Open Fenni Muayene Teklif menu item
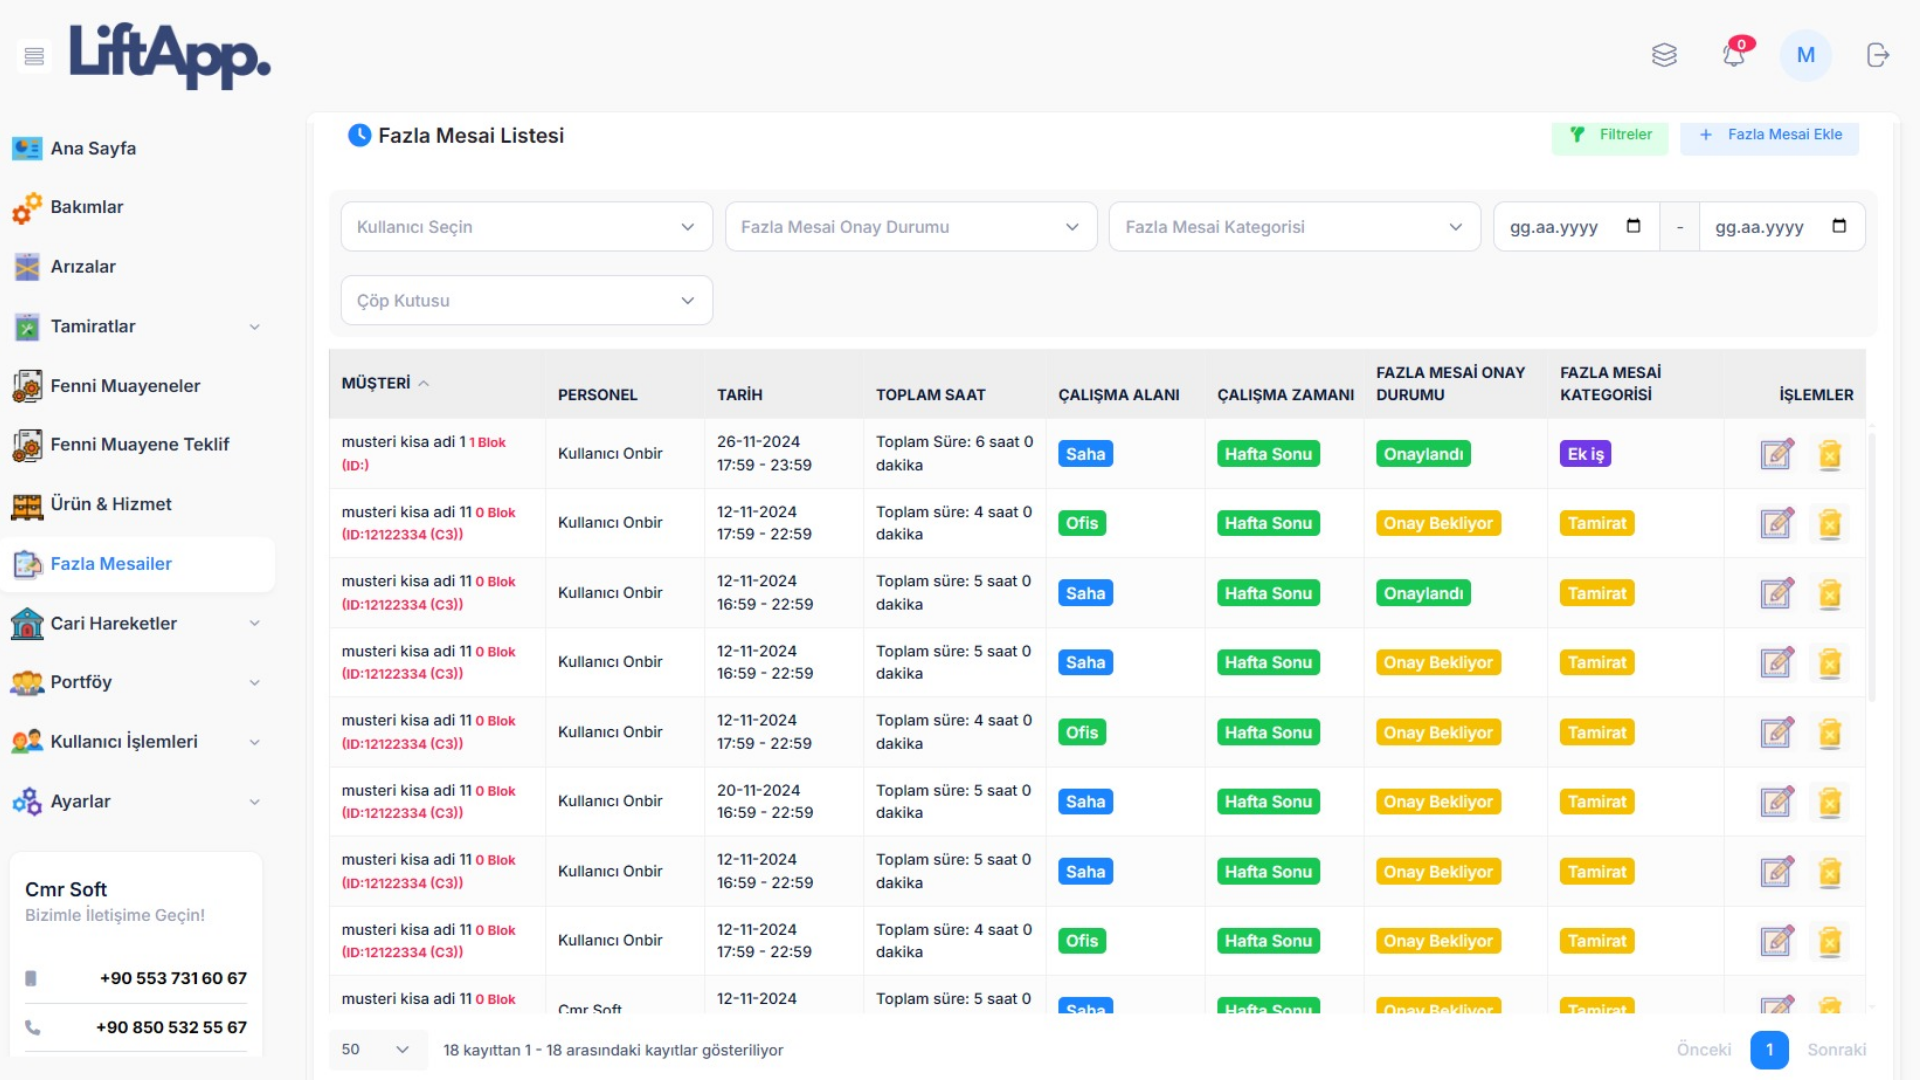Viewport: 1920px width, 1080px height. (139, 444)
